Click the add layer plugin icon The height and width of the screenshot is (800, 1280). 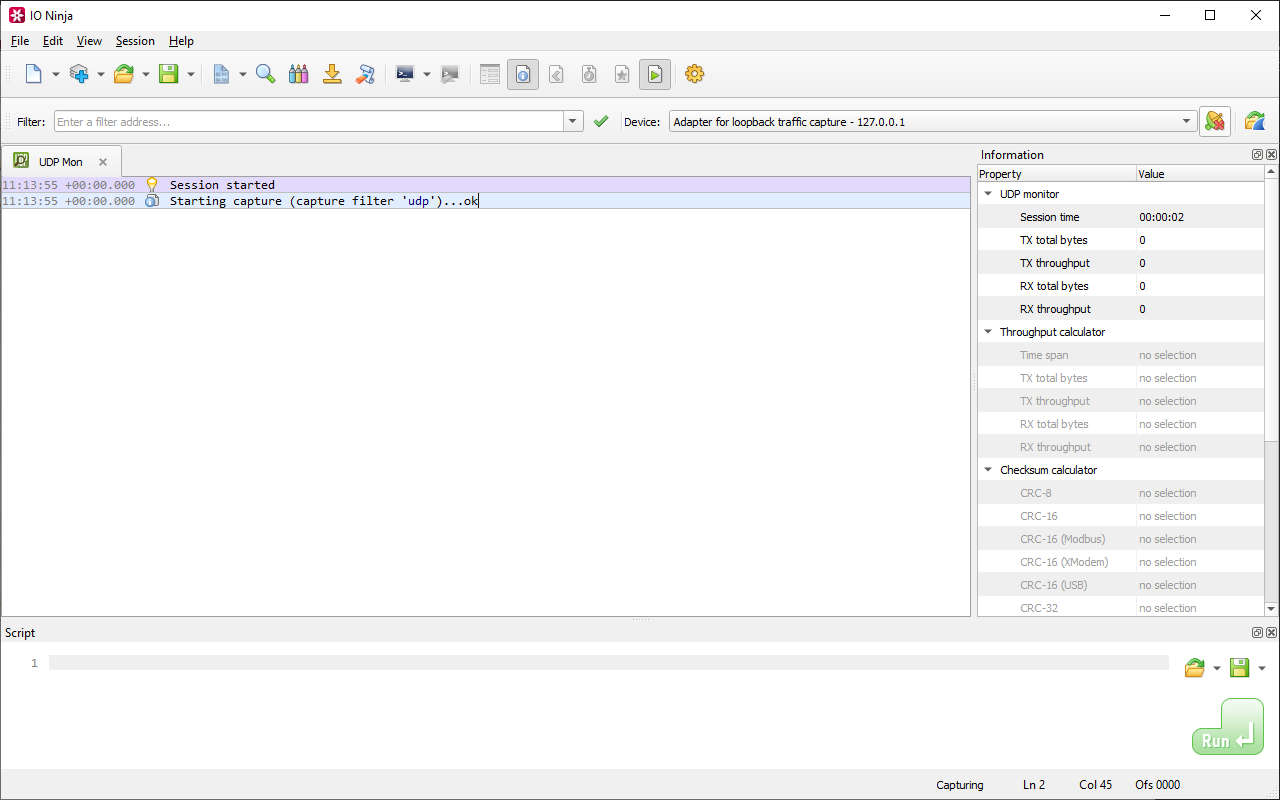pyautogui.click(x=79, y=74)
